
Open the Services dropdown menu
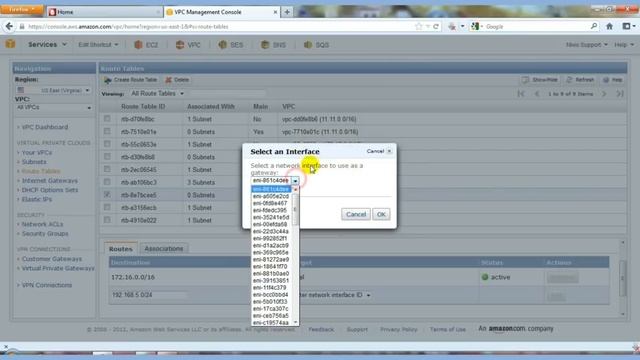pyautogui.click(x=47, y=44)
